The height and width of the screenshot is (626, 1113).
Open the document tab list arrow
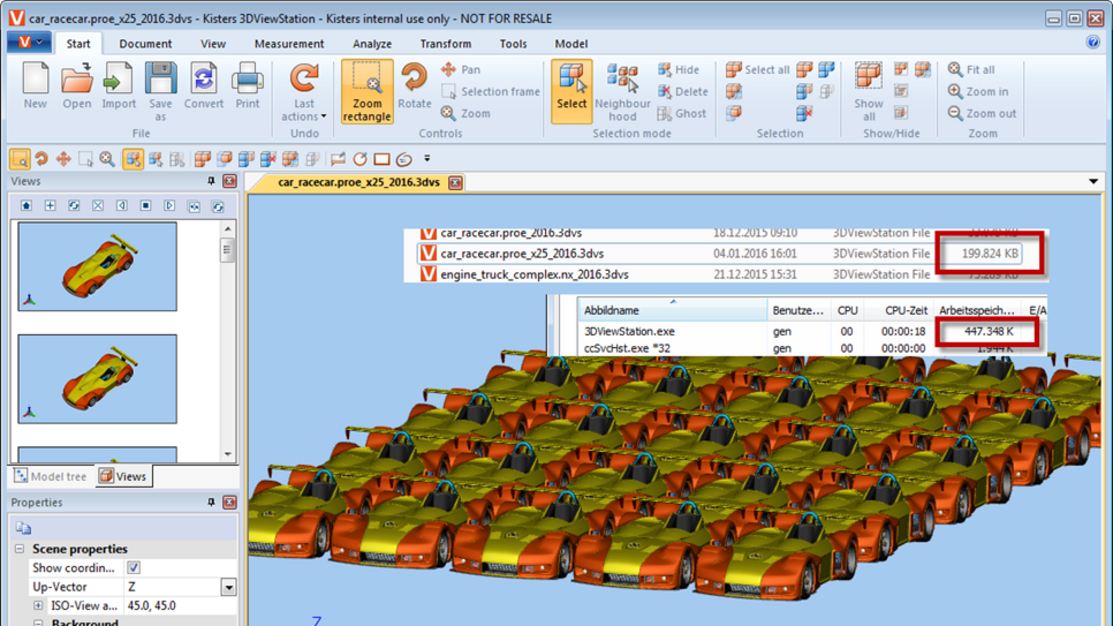click(x=1093, y=182)
